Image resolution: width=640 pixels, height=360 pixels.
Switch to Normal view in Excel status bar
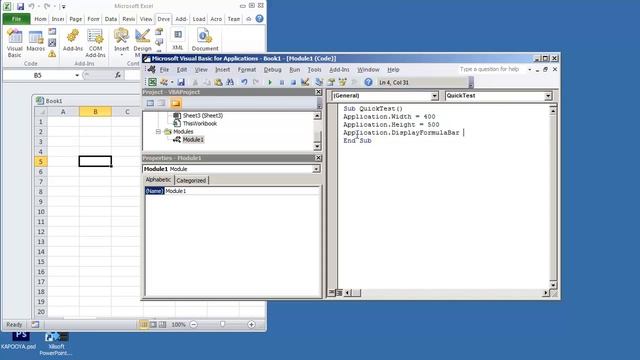click(144, 324)
